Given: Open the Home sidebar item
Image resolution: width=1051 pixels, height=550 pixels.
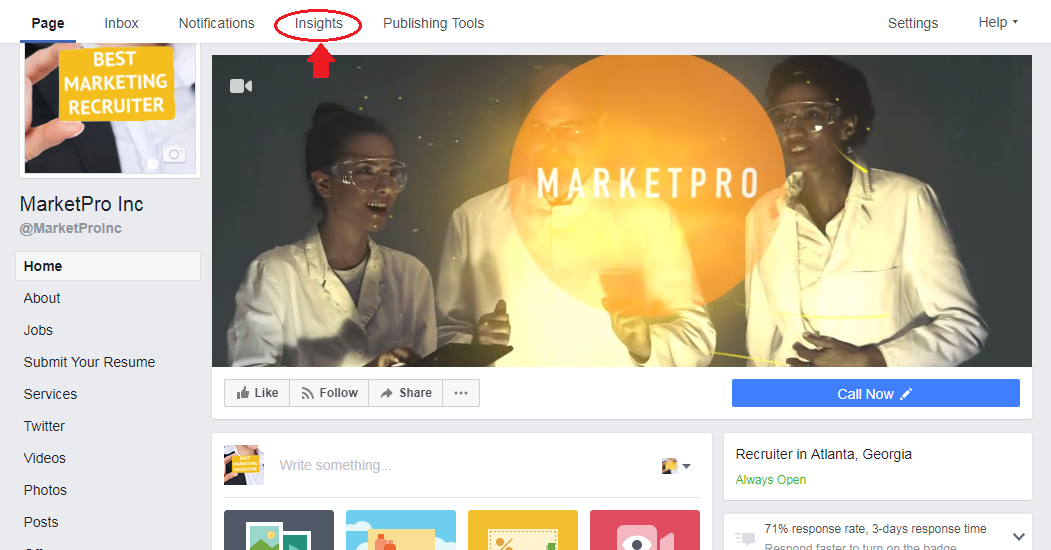Looking at the screenshot, I should point(108,266).
